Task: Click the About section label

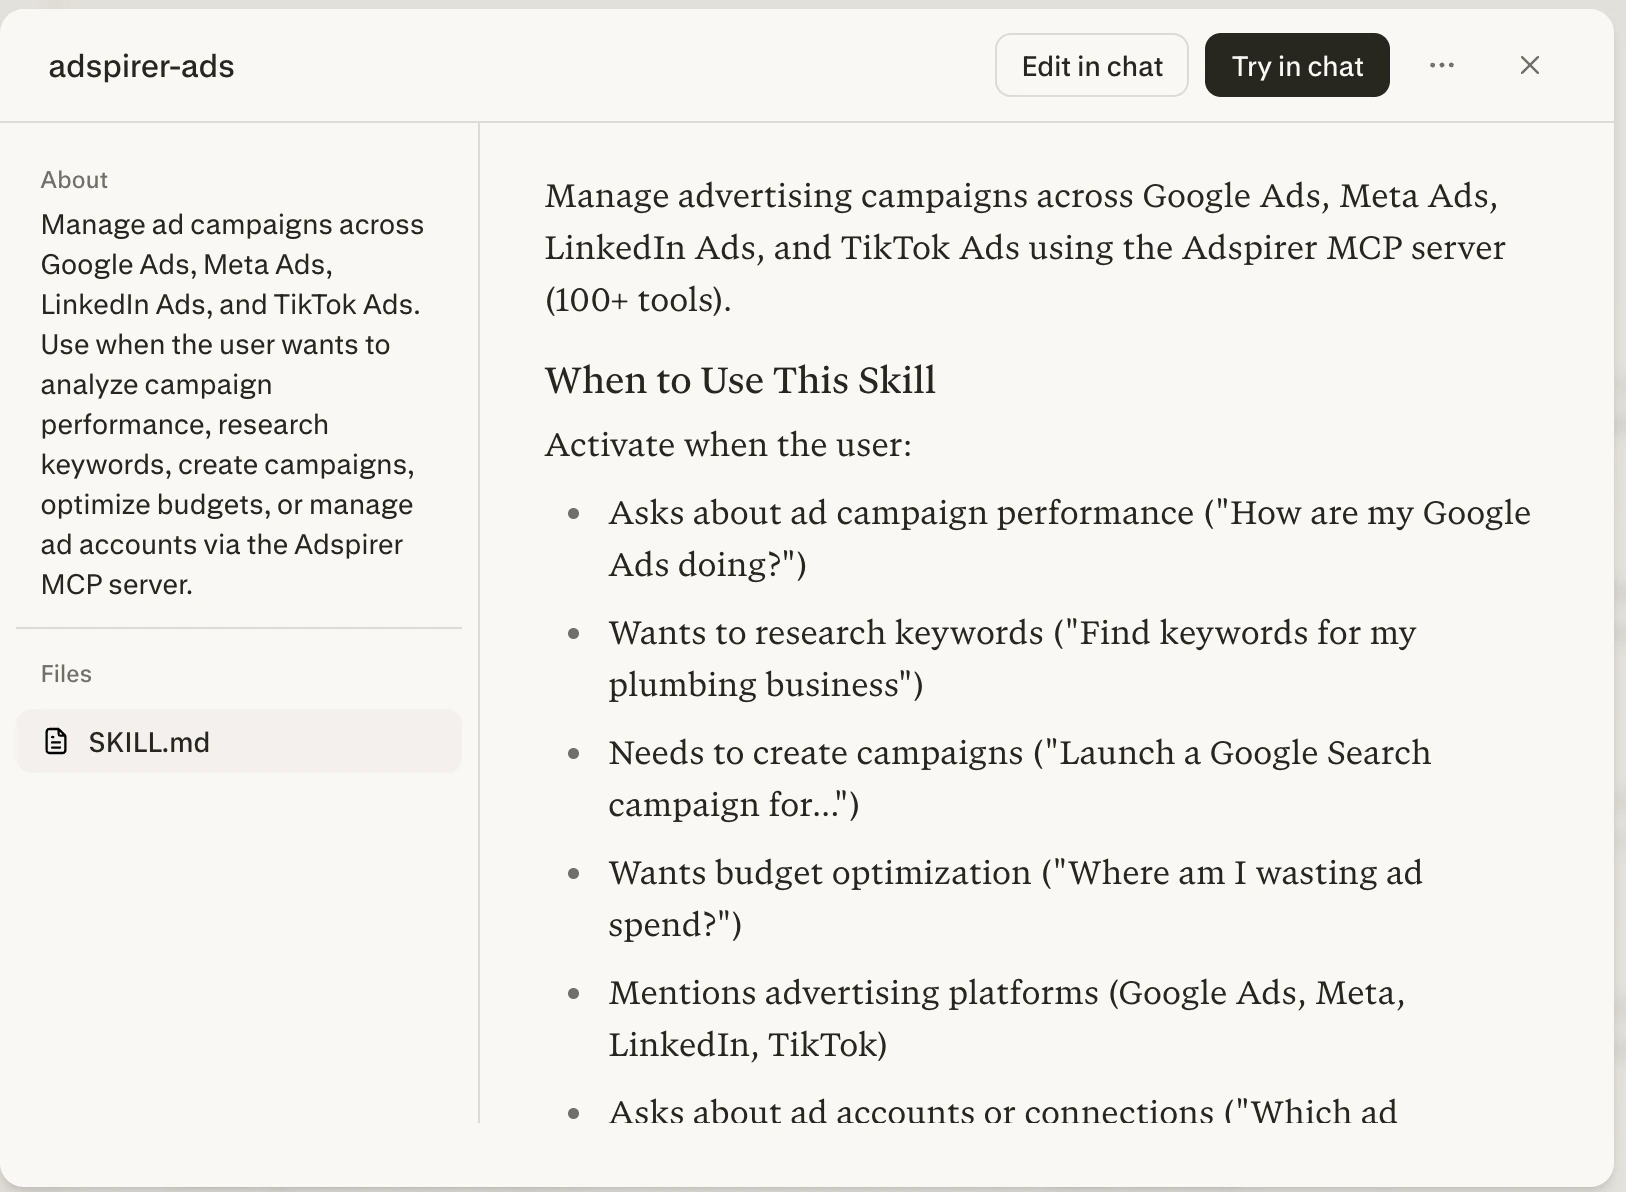Action: point(73,179)
